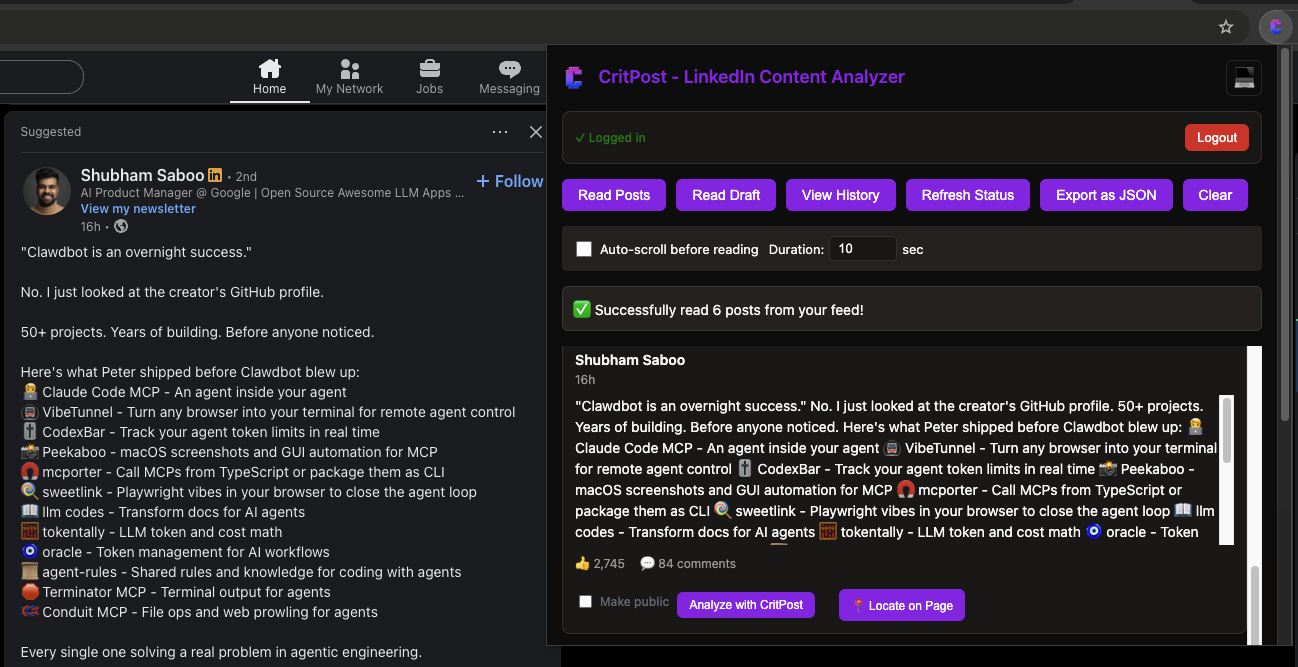Log out of CritPost

(1216, 137)
